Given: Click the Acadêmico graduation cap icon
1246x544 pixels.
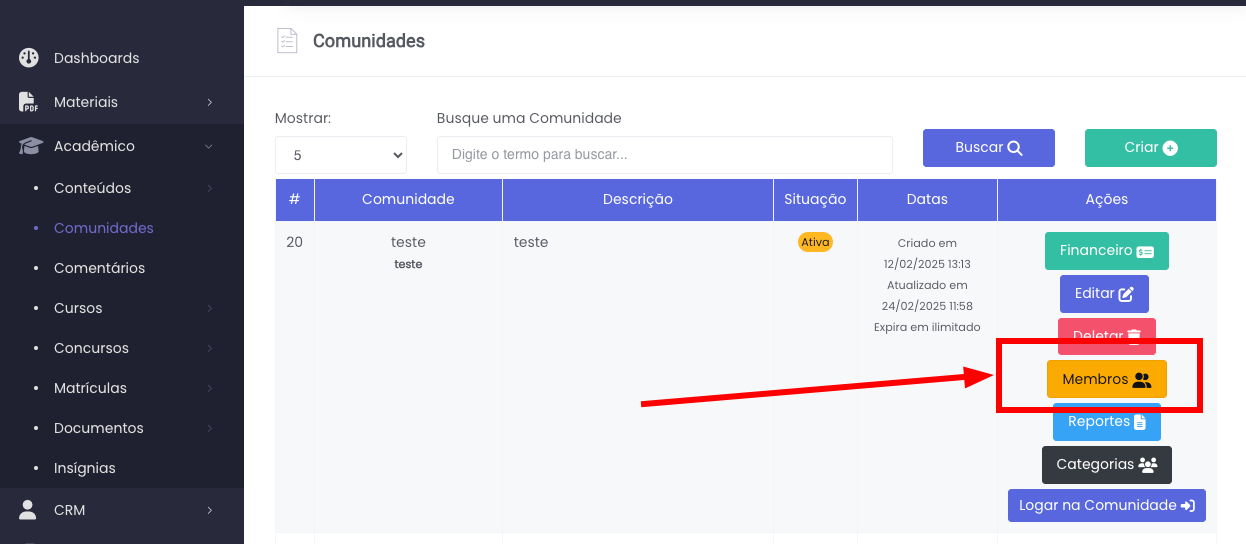Looking at the screenshot, I should click(30, 146).
